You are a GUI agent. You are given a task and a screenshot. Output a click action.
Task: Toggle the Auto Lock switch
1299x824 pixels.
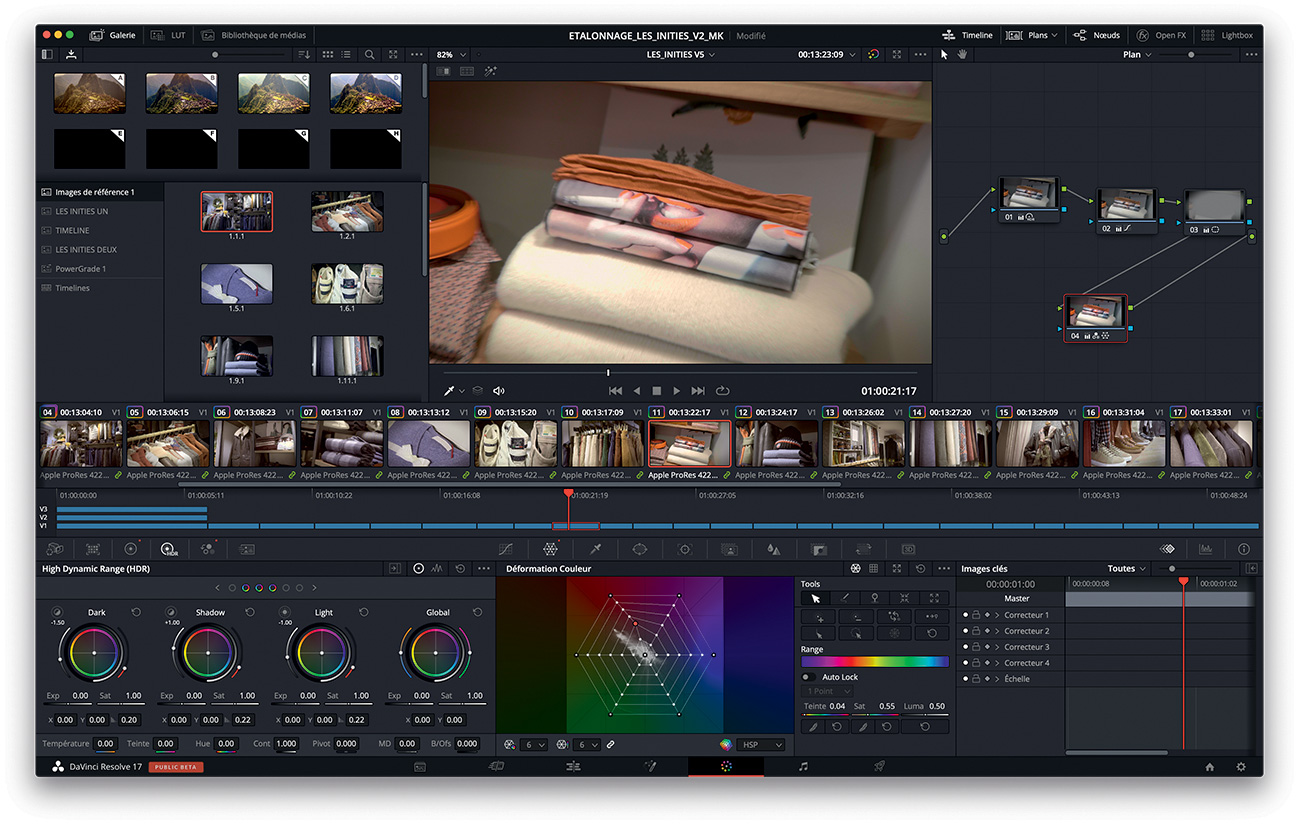pyautogui.click(x=808, y=677)
